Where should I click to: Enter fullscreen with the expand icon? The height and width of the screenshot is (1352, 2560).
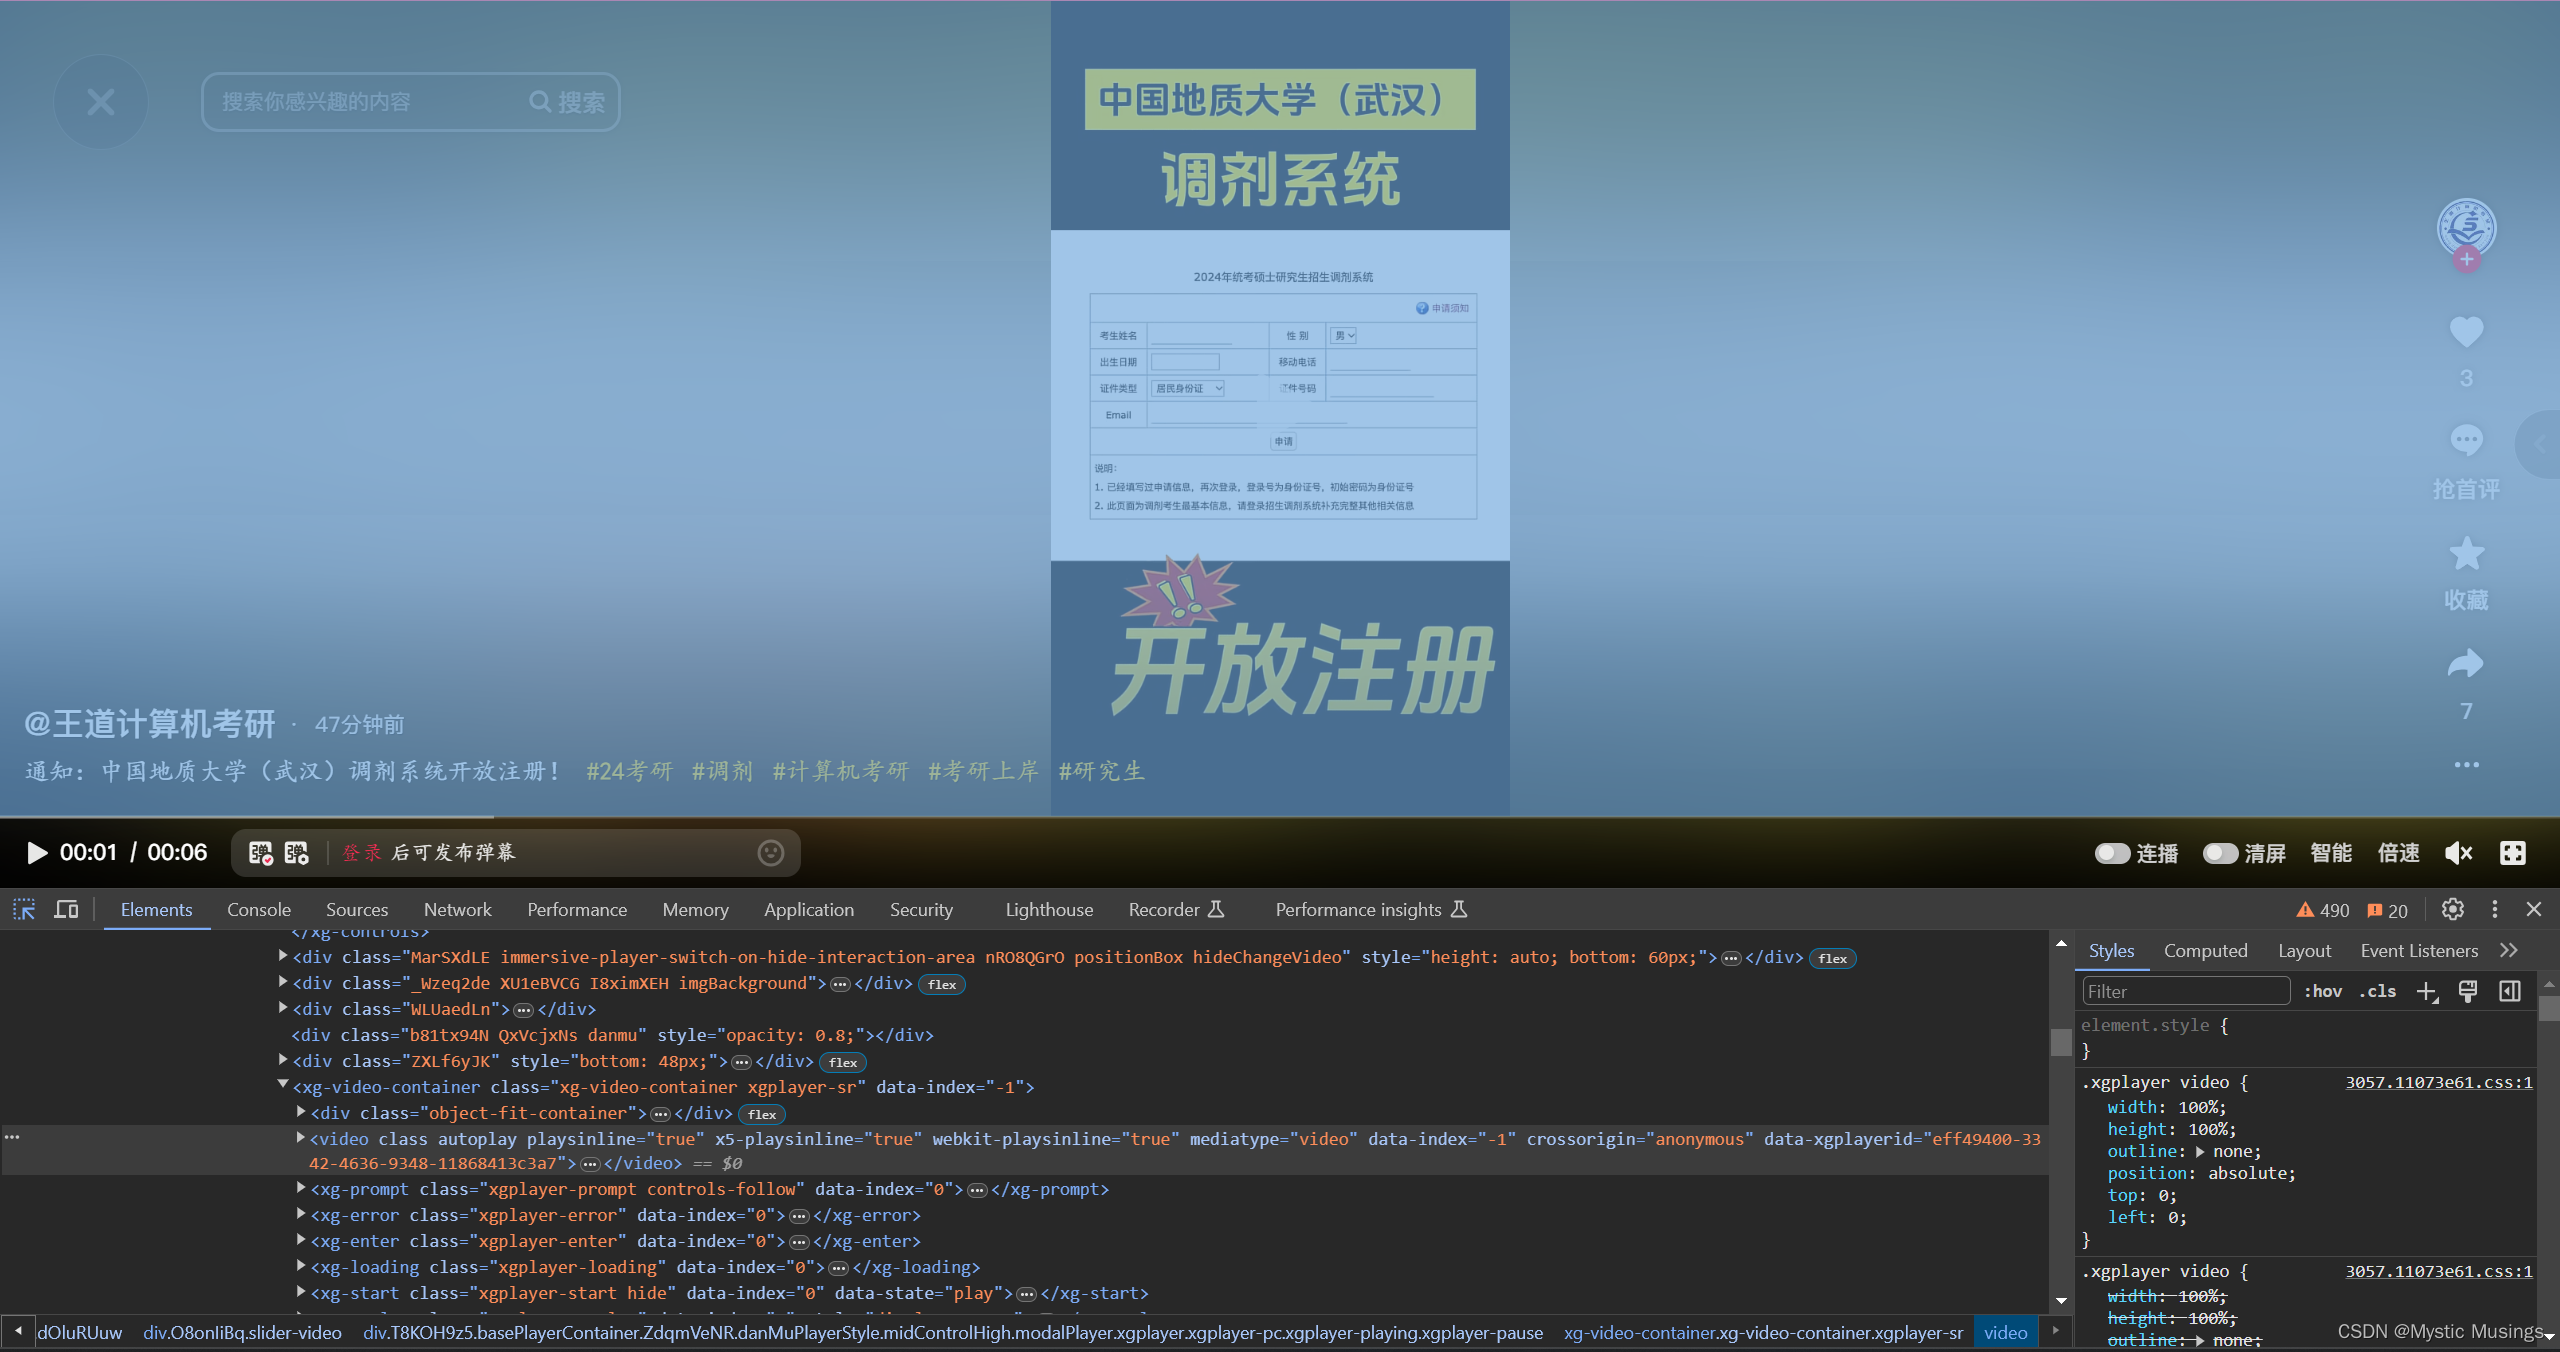click(x=2513, y=853)
